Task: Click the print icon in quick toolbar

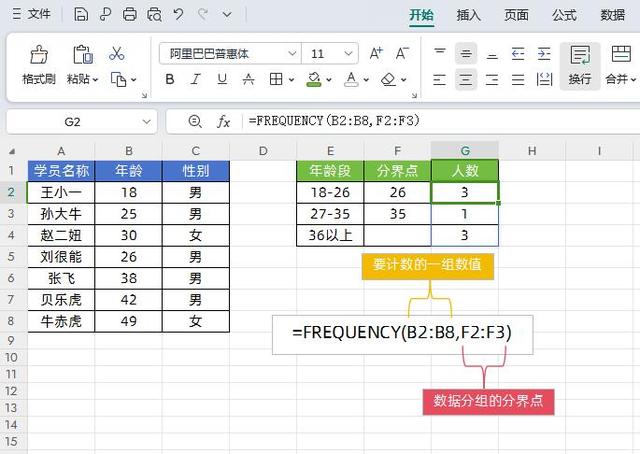Action: pos(130,15)
